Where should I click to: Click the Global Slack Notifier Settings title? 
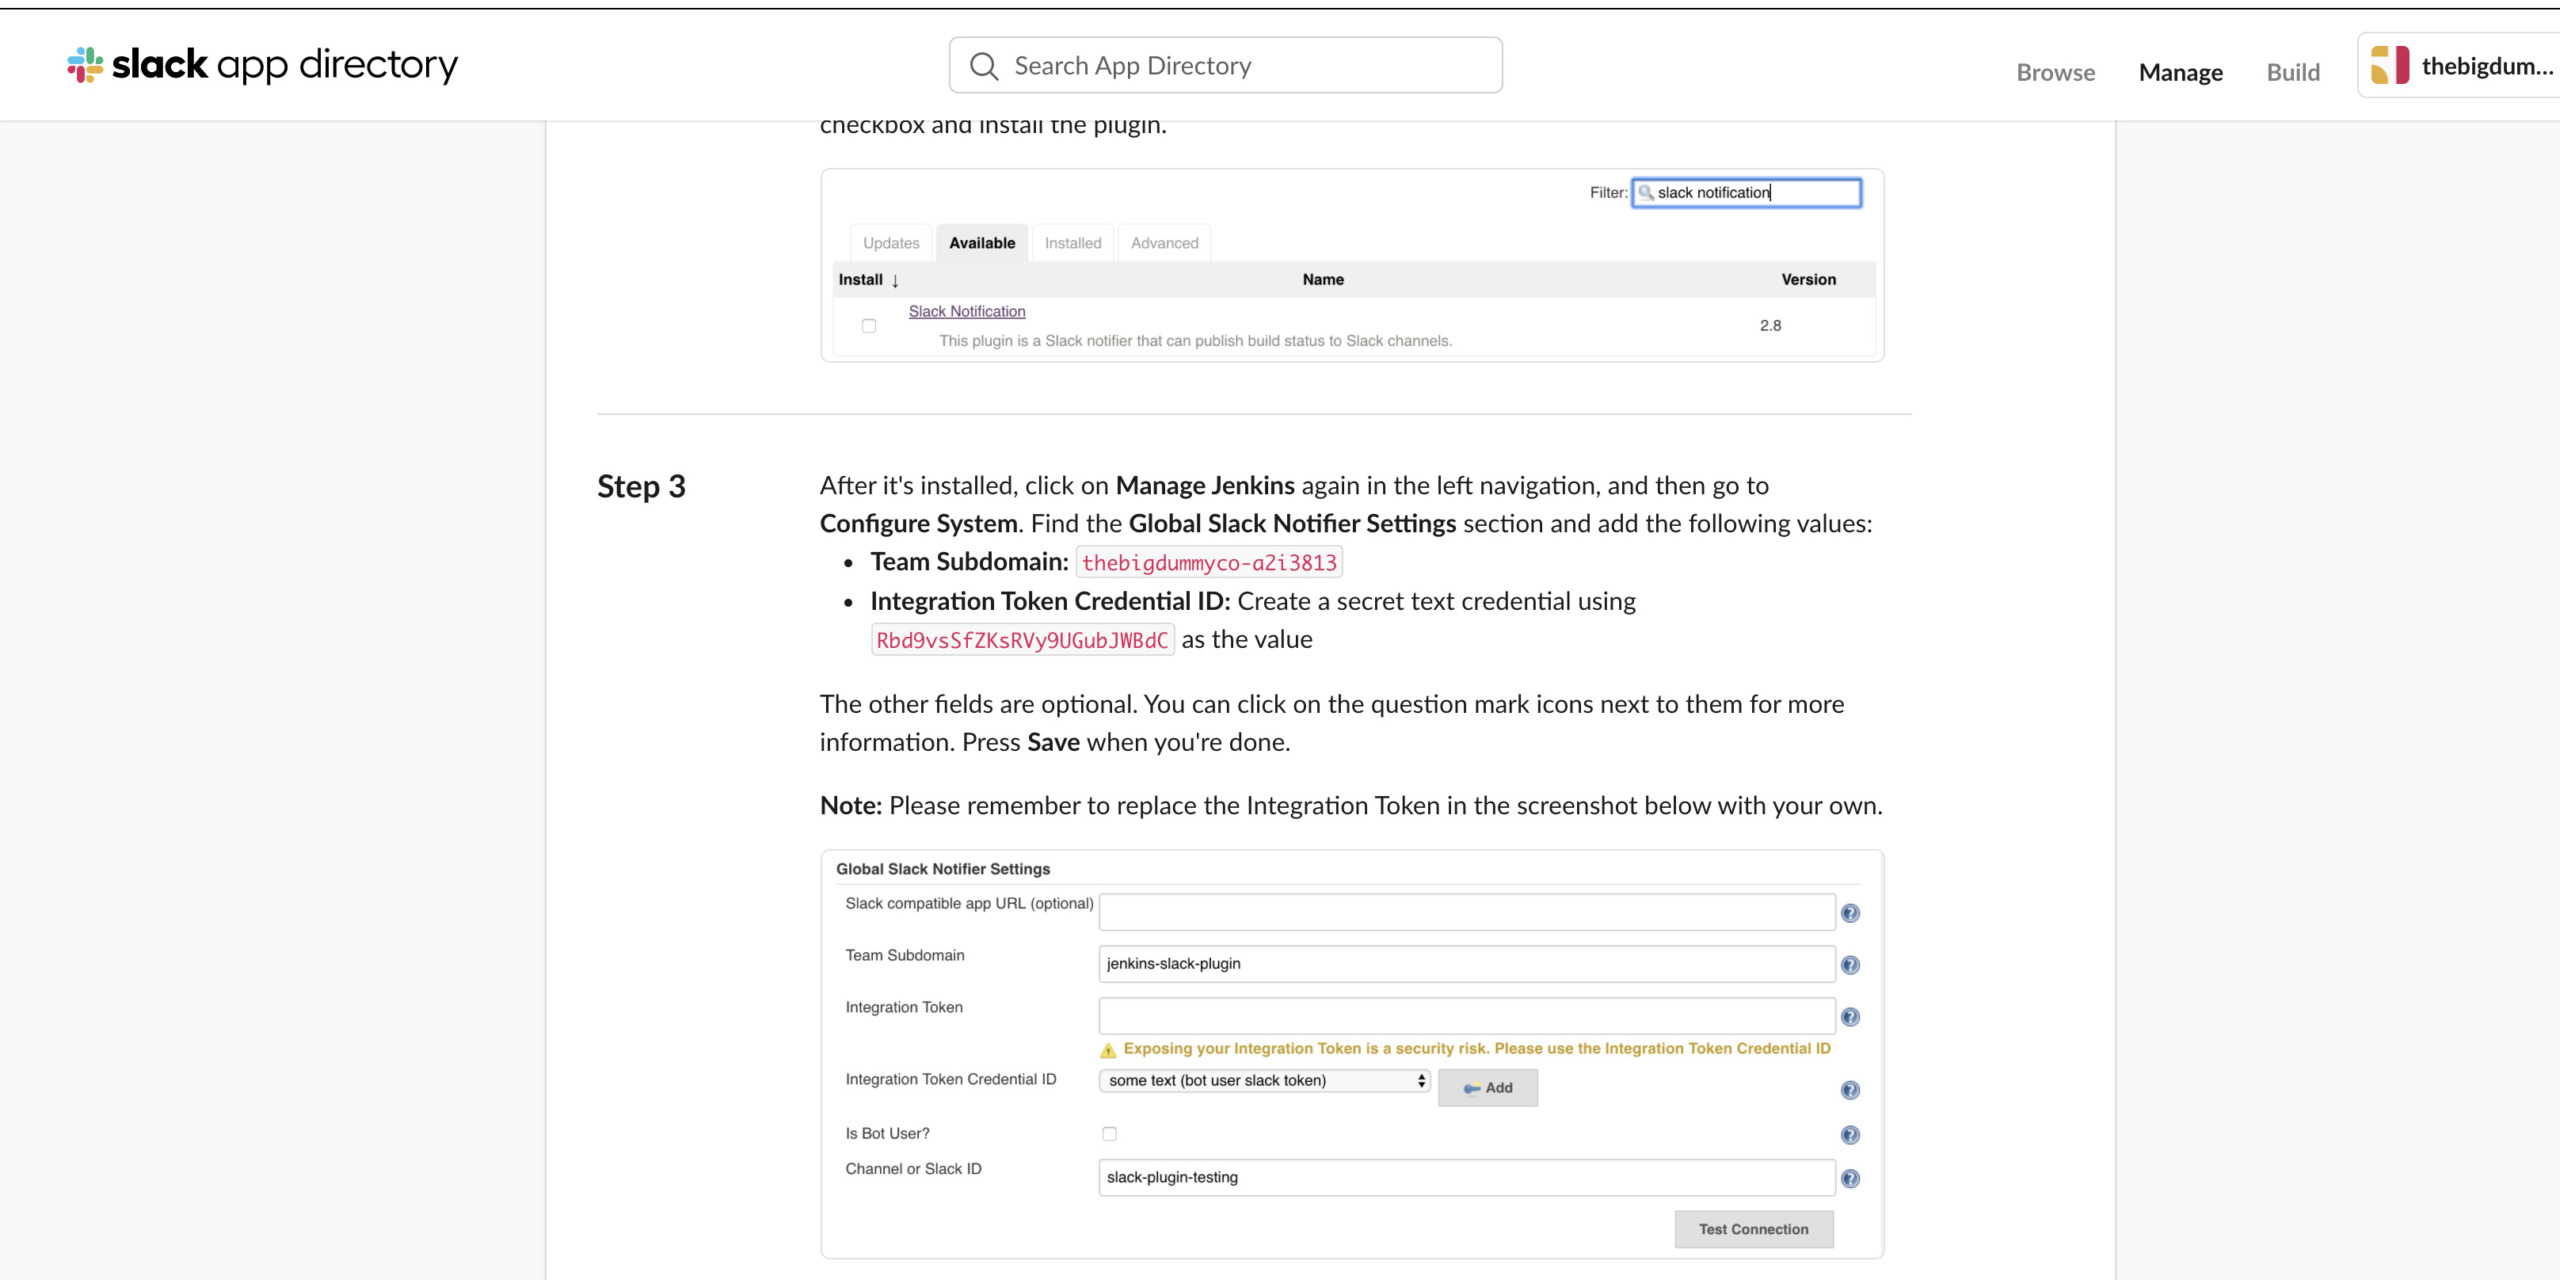click(x=943, y=869)
